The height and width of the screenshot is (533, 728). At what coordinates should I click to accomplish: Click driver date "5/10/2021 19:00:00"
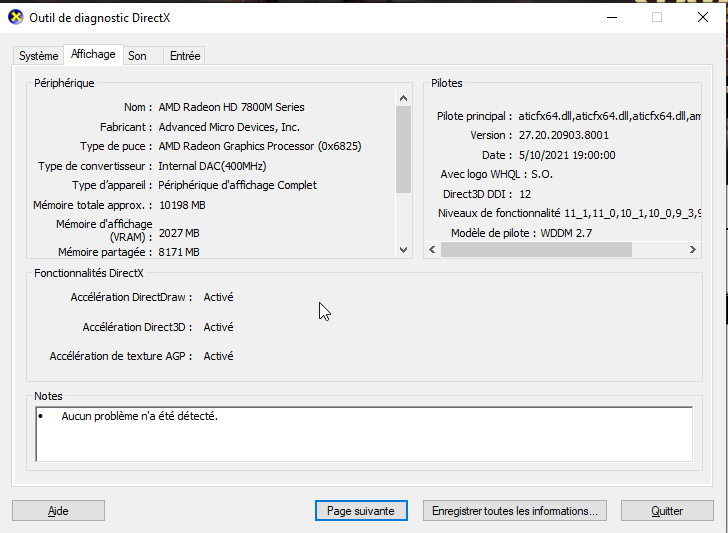click(x=567, y=155)
